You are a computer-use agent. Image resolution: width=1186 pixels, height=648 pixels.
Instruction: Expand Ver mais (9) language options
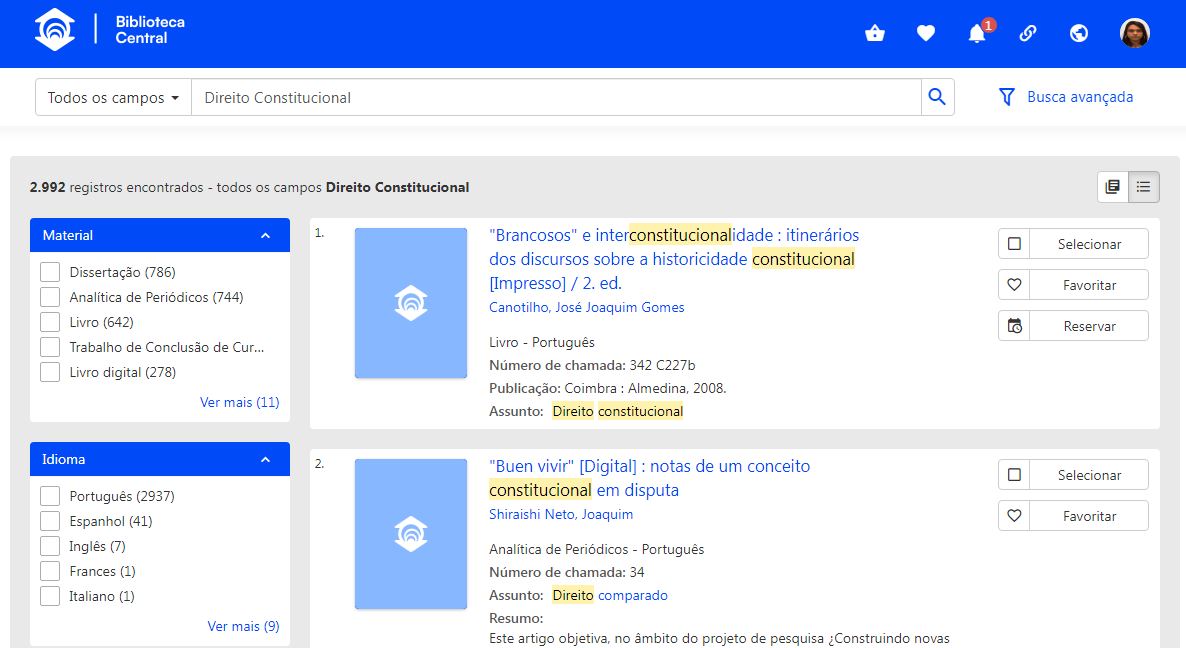[243, 626]
